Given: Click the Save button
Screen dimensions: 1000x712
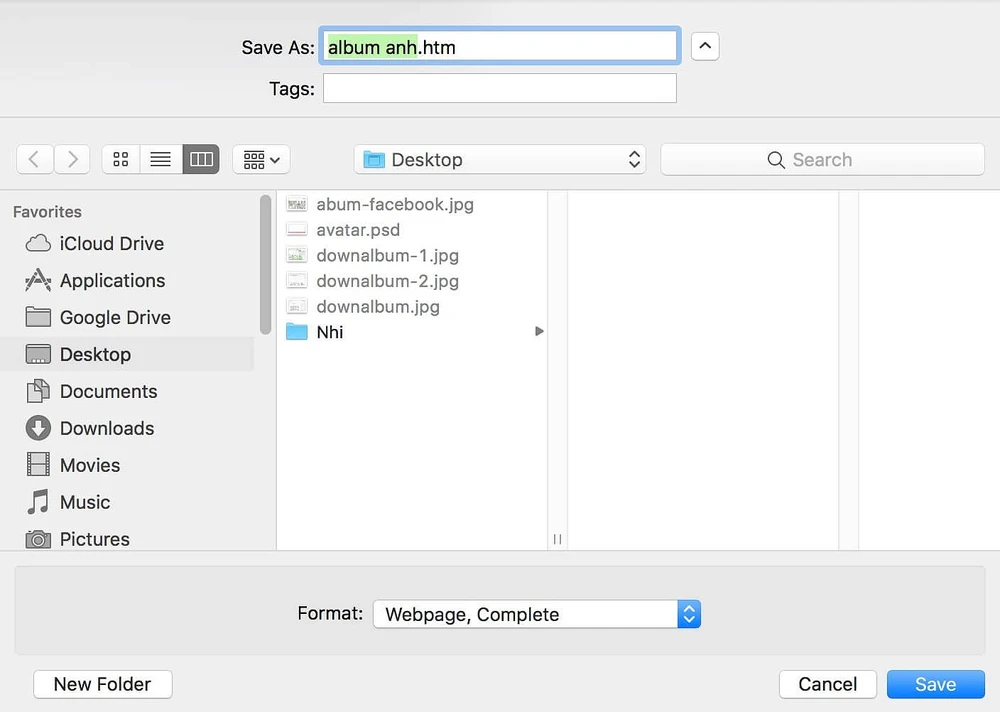Looking at the screenshot, I should (935, 684).
